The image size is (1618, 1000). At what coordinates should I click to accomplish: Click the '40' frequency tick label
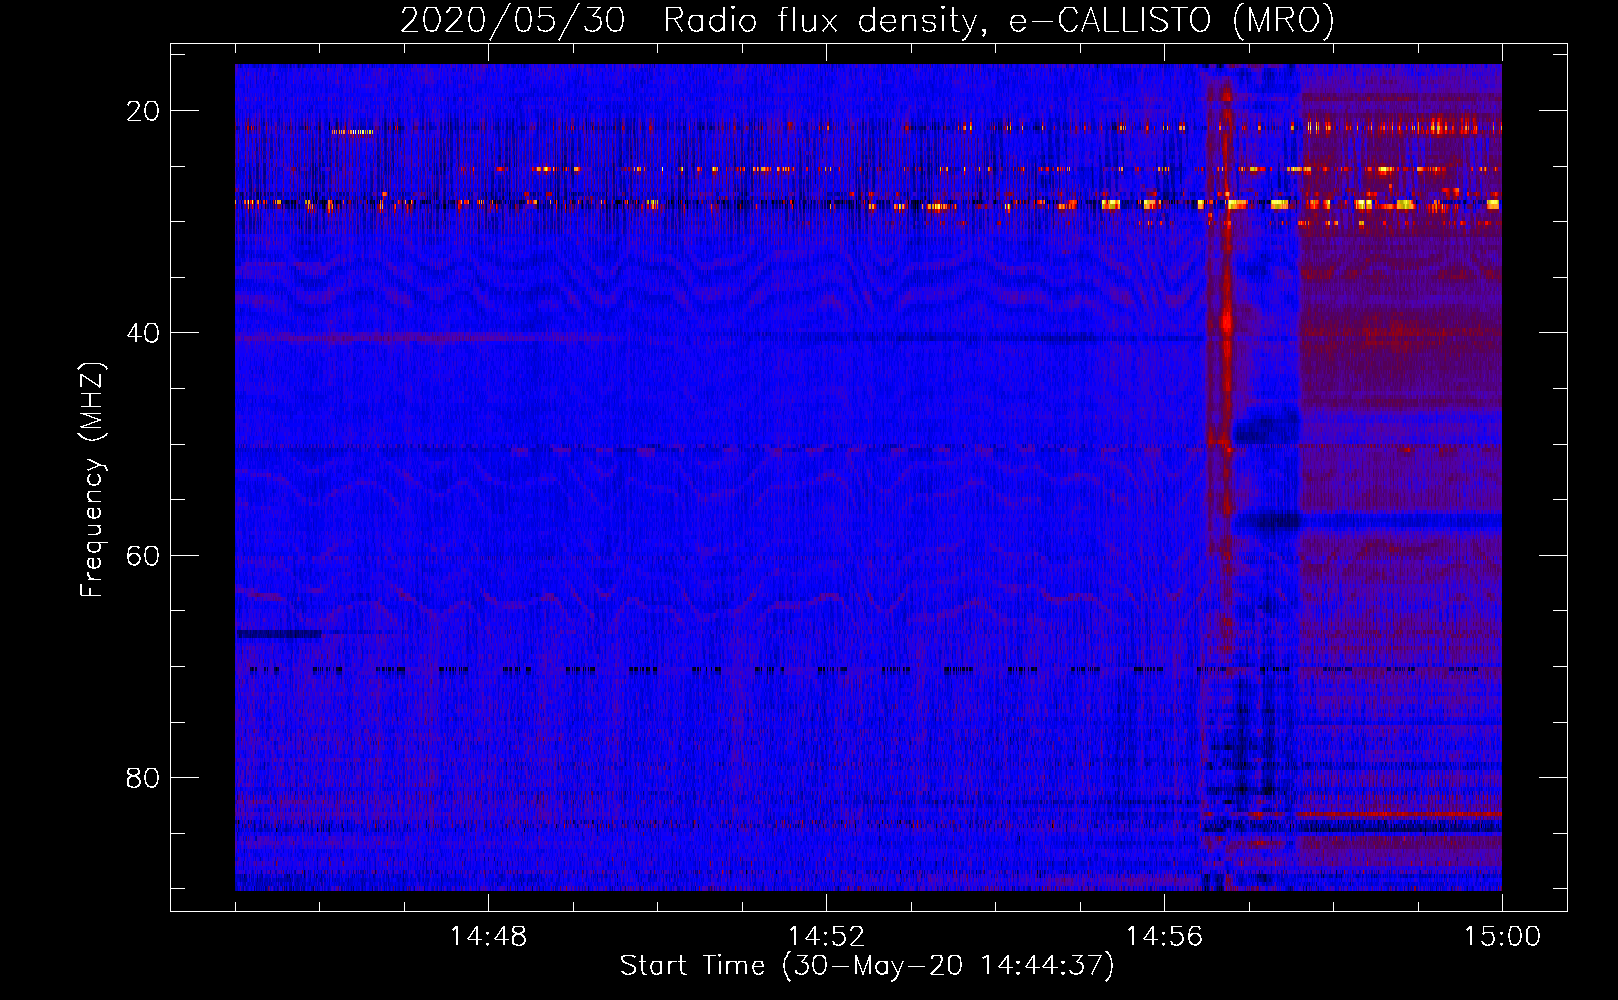pos(143,333)
